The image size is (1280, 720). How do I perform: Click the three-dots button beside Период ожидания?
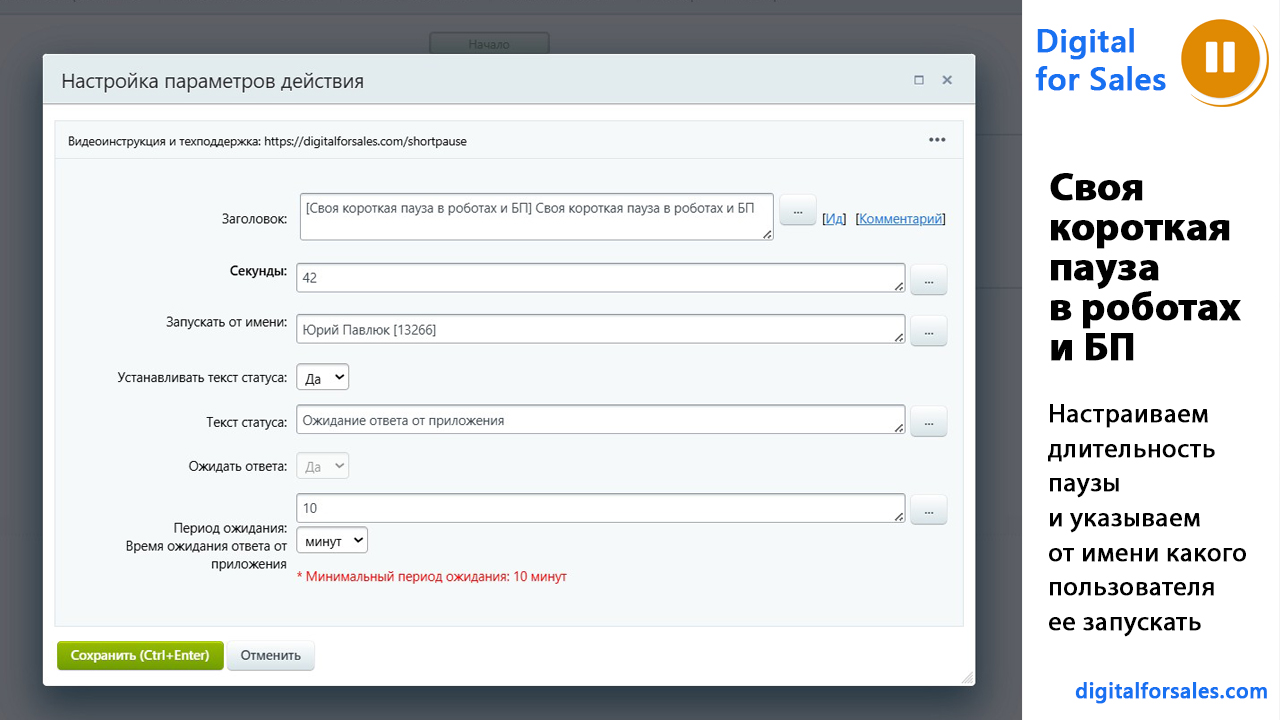[928, 511]
